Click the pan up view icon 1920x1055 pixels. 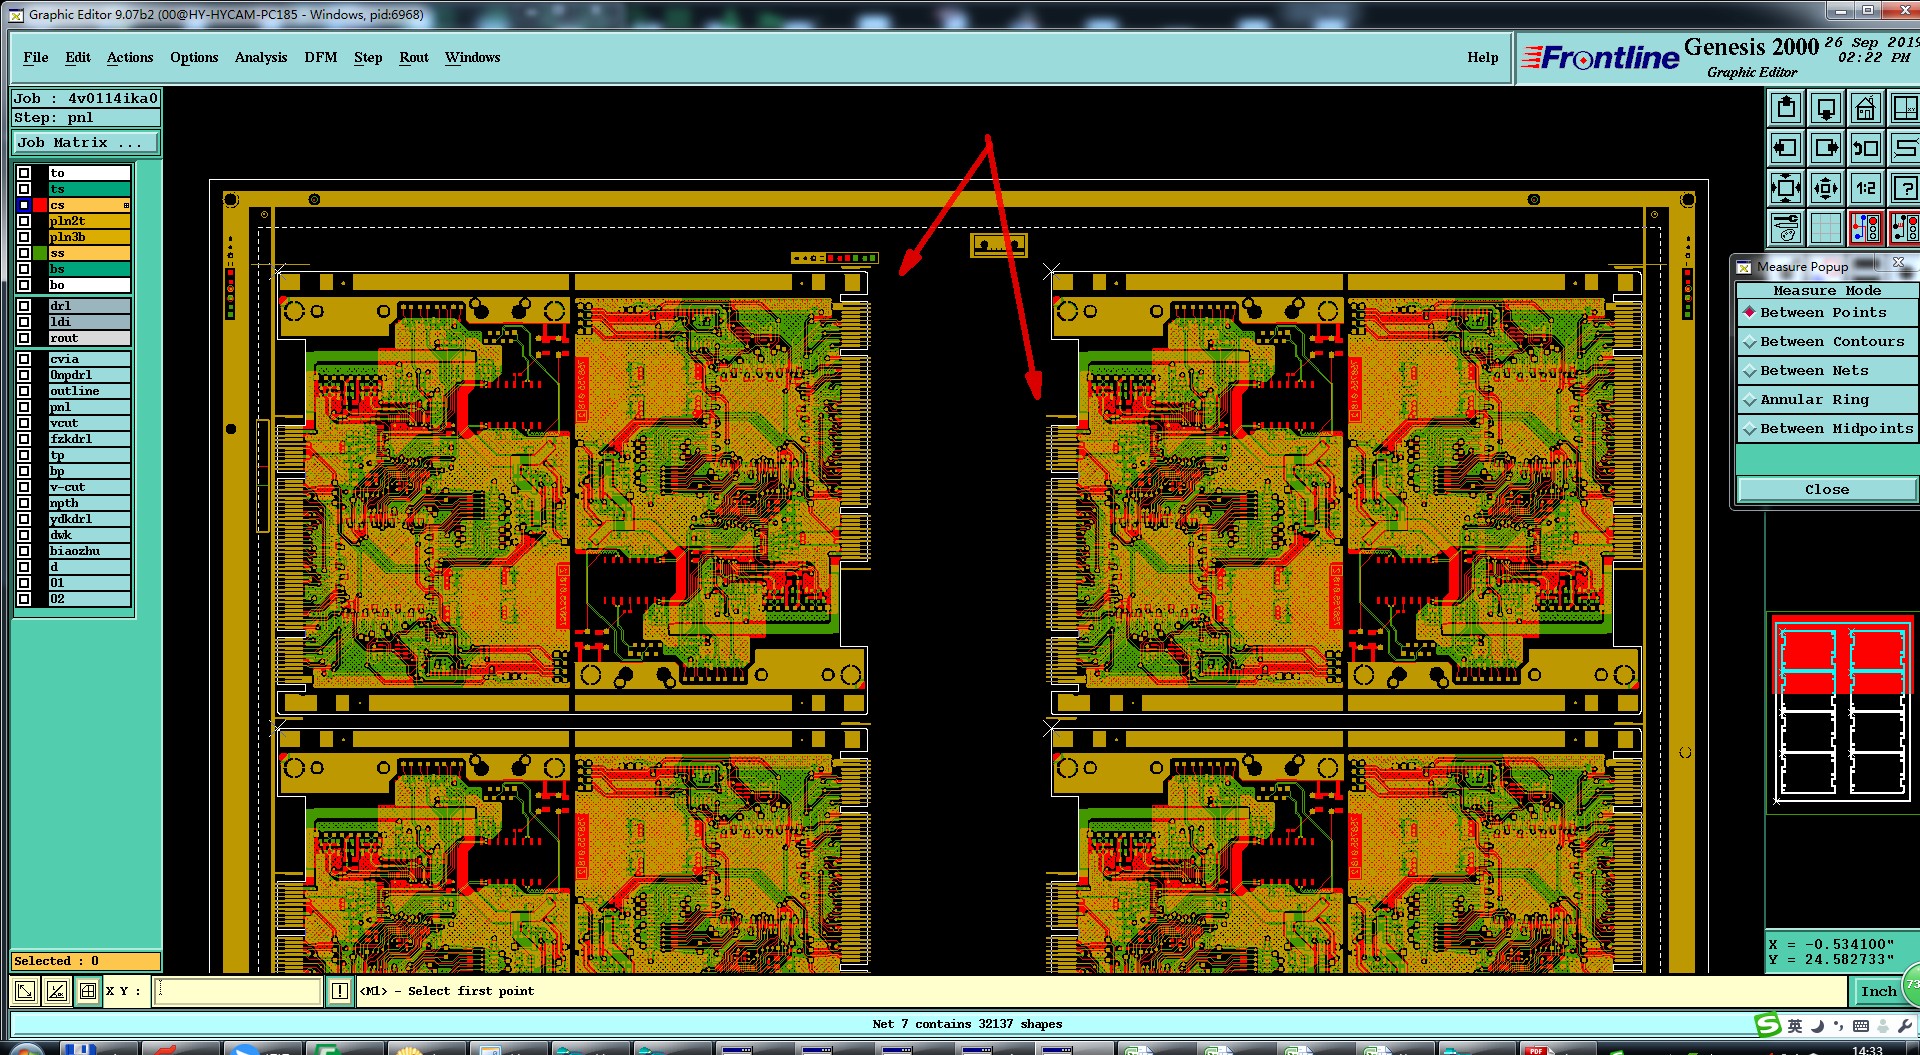tap(1786, 108)
